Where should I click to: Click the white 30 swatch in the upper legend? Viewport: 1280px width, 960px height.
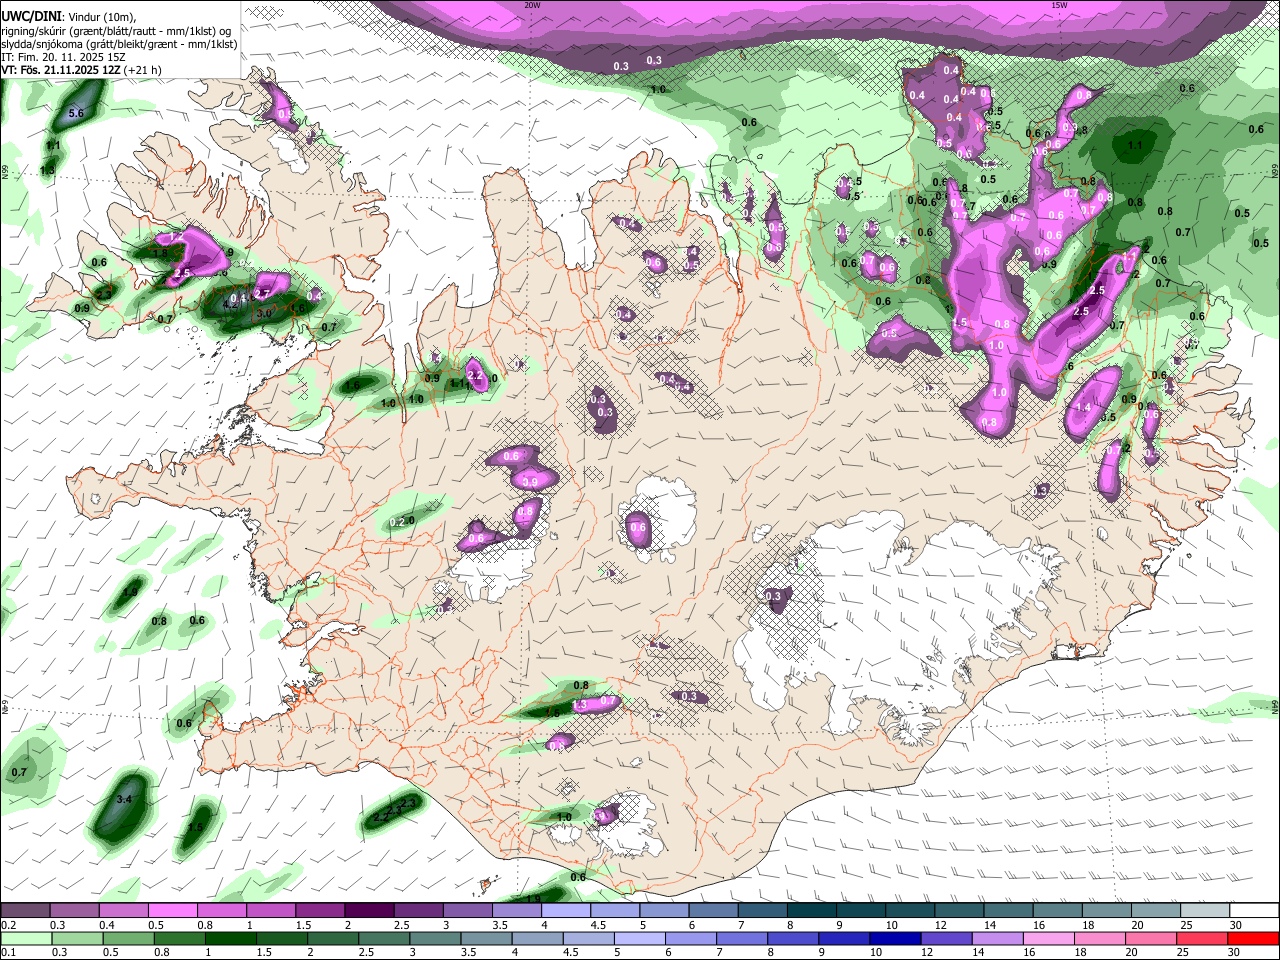(x=1253, y=911)
